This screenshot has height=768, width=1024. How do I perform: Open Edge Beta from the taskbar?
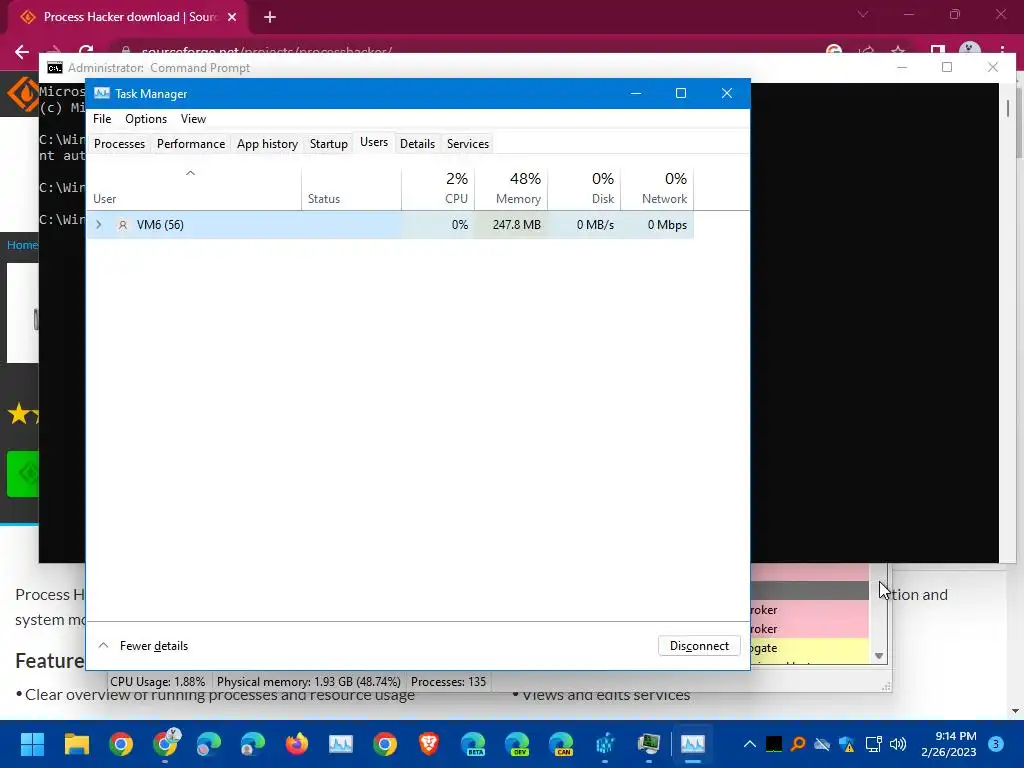(473, 744)
